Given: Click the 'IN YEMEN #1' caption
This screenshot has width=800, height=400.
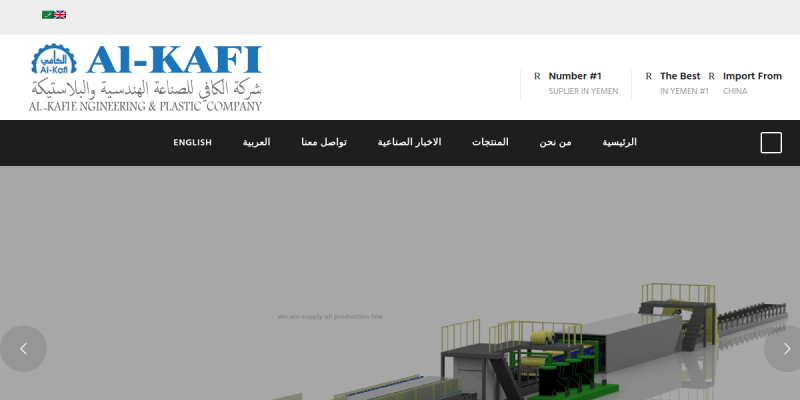Looking at the screenshot, I should coord(684,91).
